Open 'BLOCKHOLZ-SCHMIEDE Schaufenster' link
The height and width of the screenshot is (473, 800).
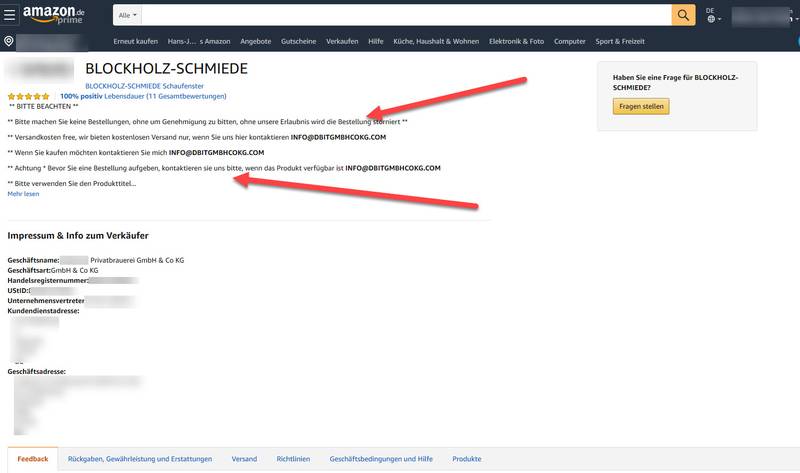pos(144,86)
